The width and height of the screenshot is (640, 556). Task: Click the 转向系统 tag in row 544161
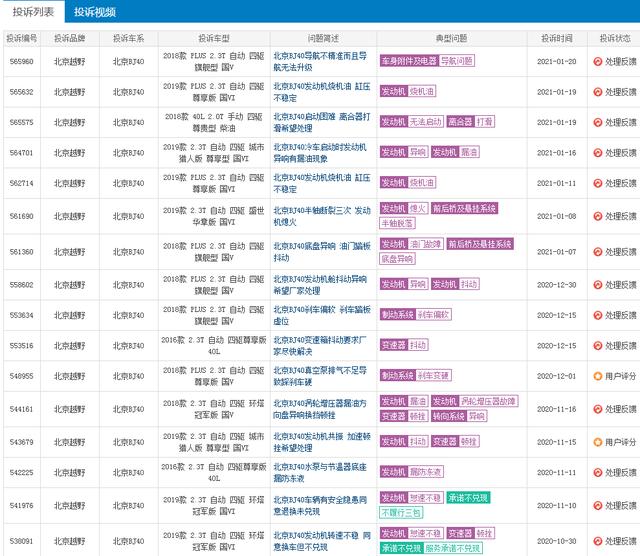tap(449, 416)
